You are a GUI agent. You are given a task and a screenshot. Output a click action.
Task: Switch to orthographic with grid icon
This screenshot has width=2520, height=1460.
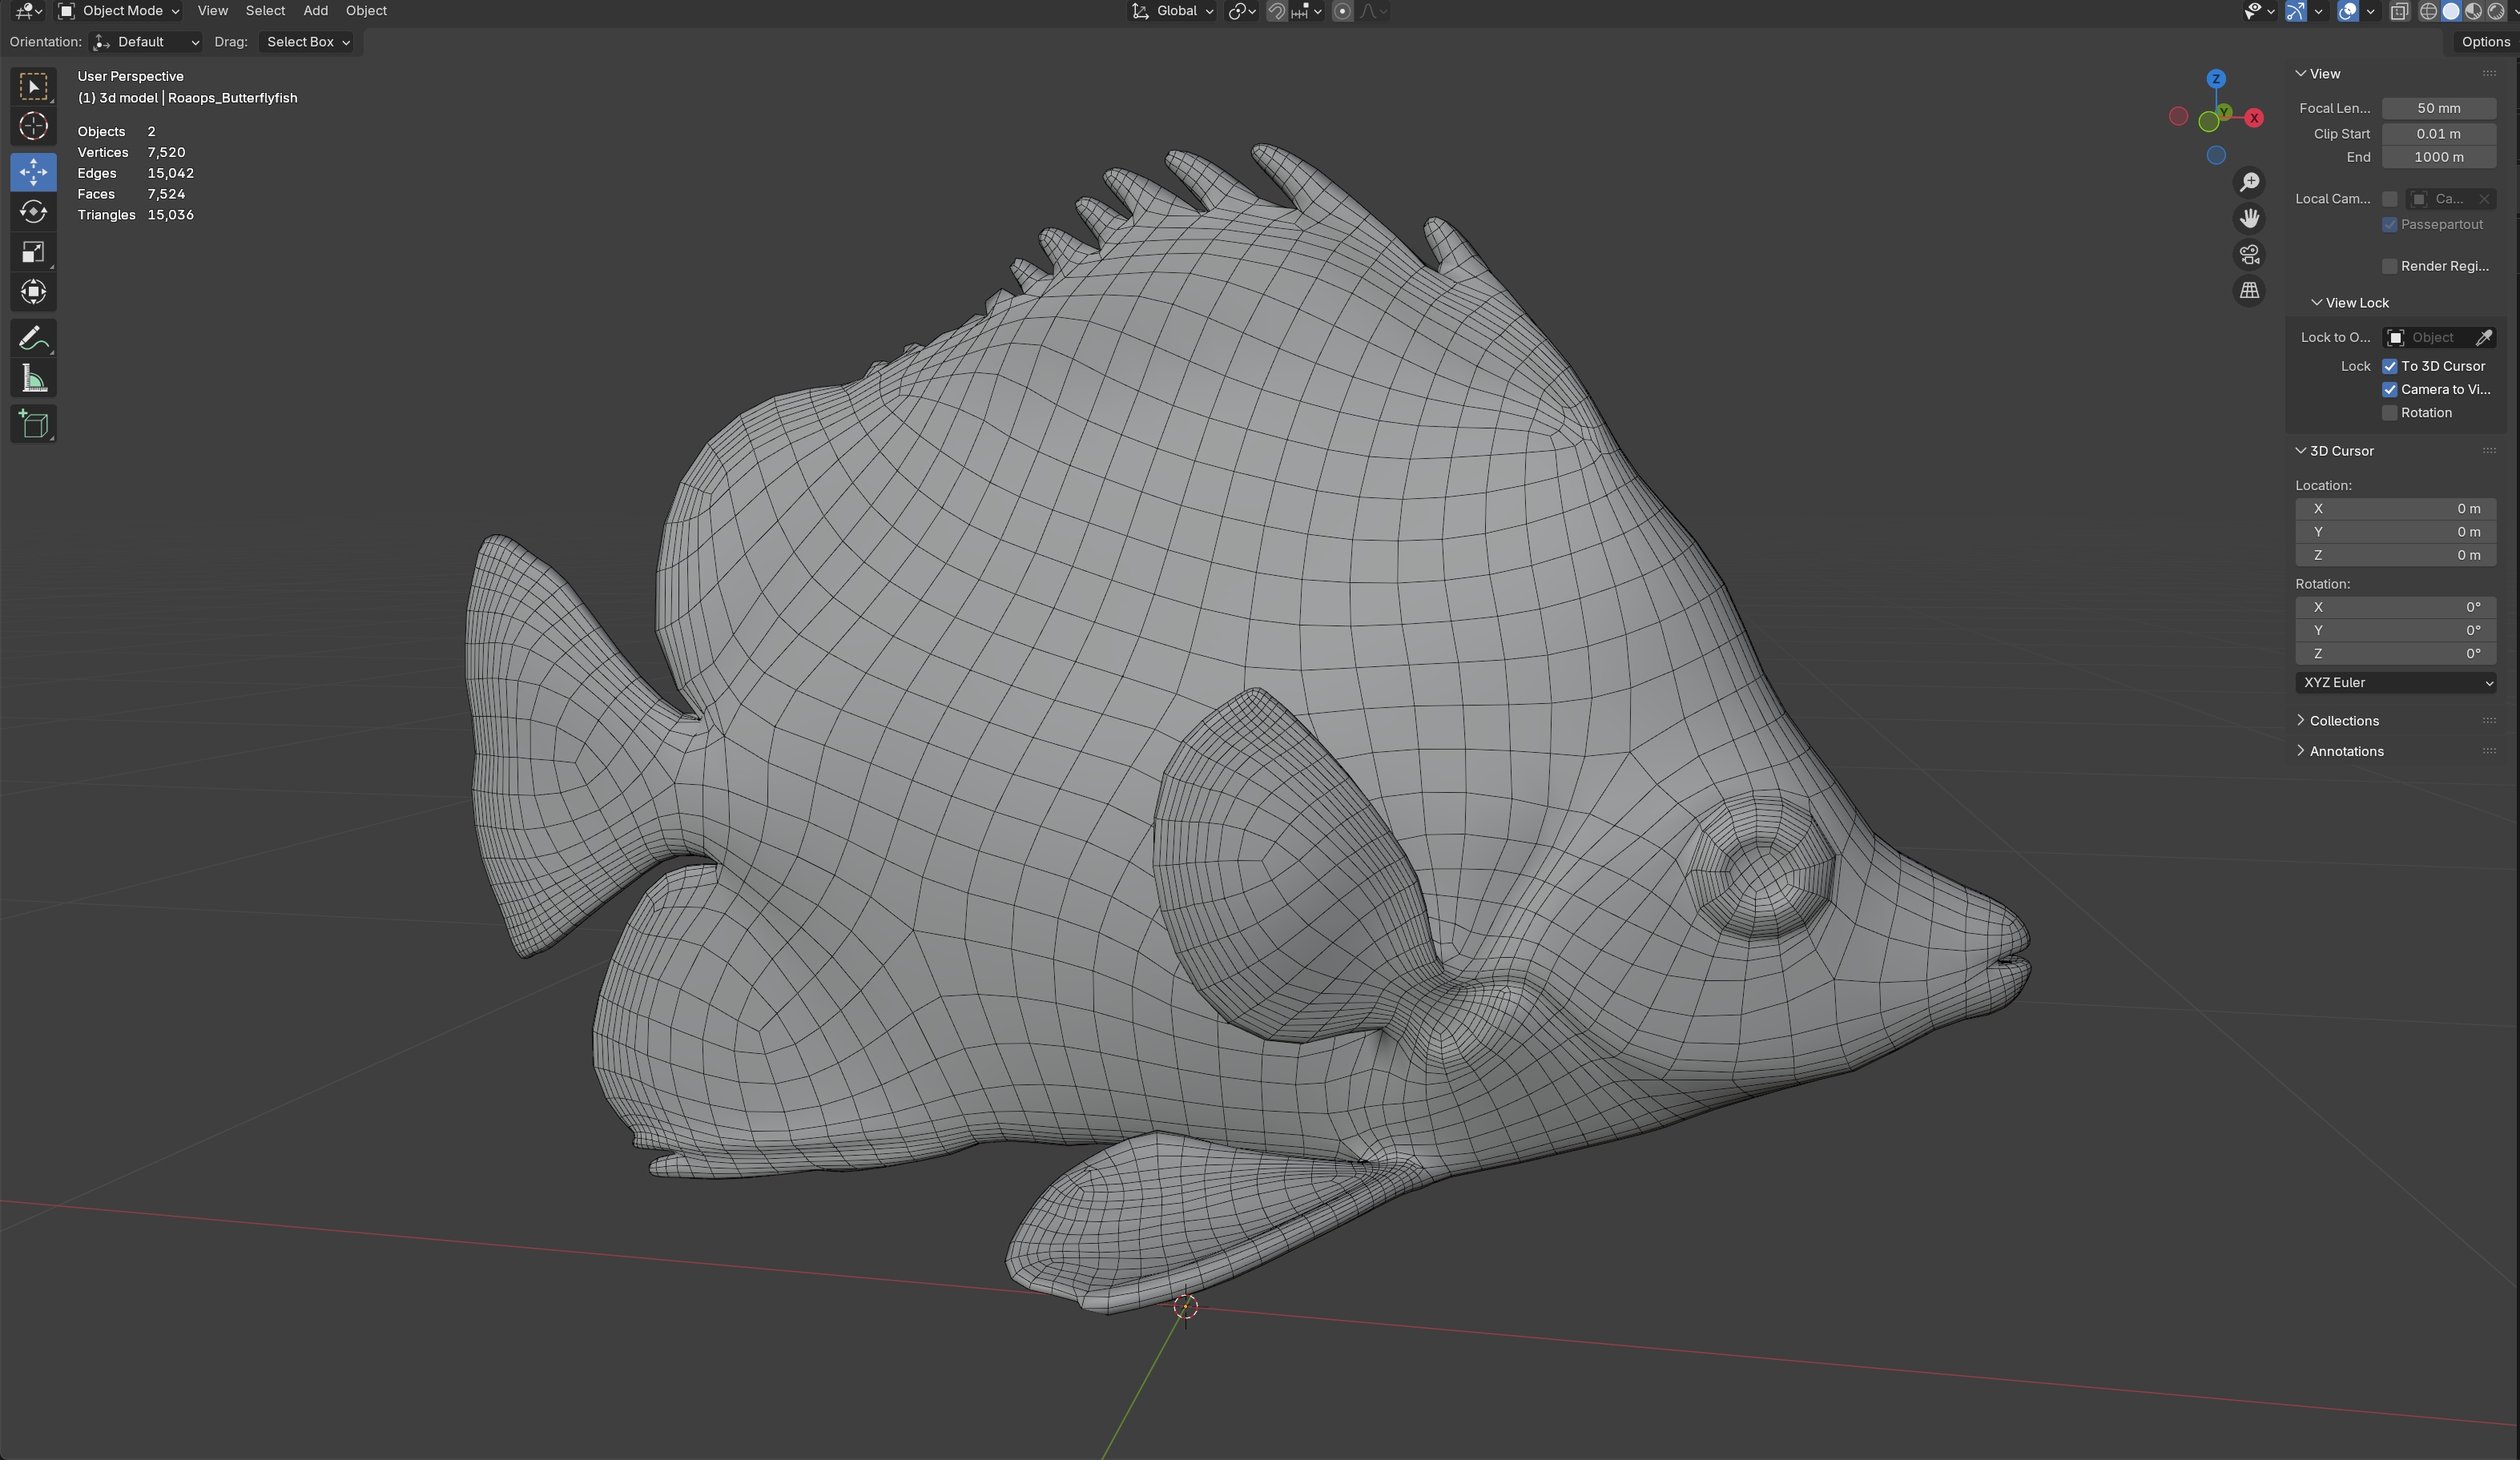(2249, 291)
